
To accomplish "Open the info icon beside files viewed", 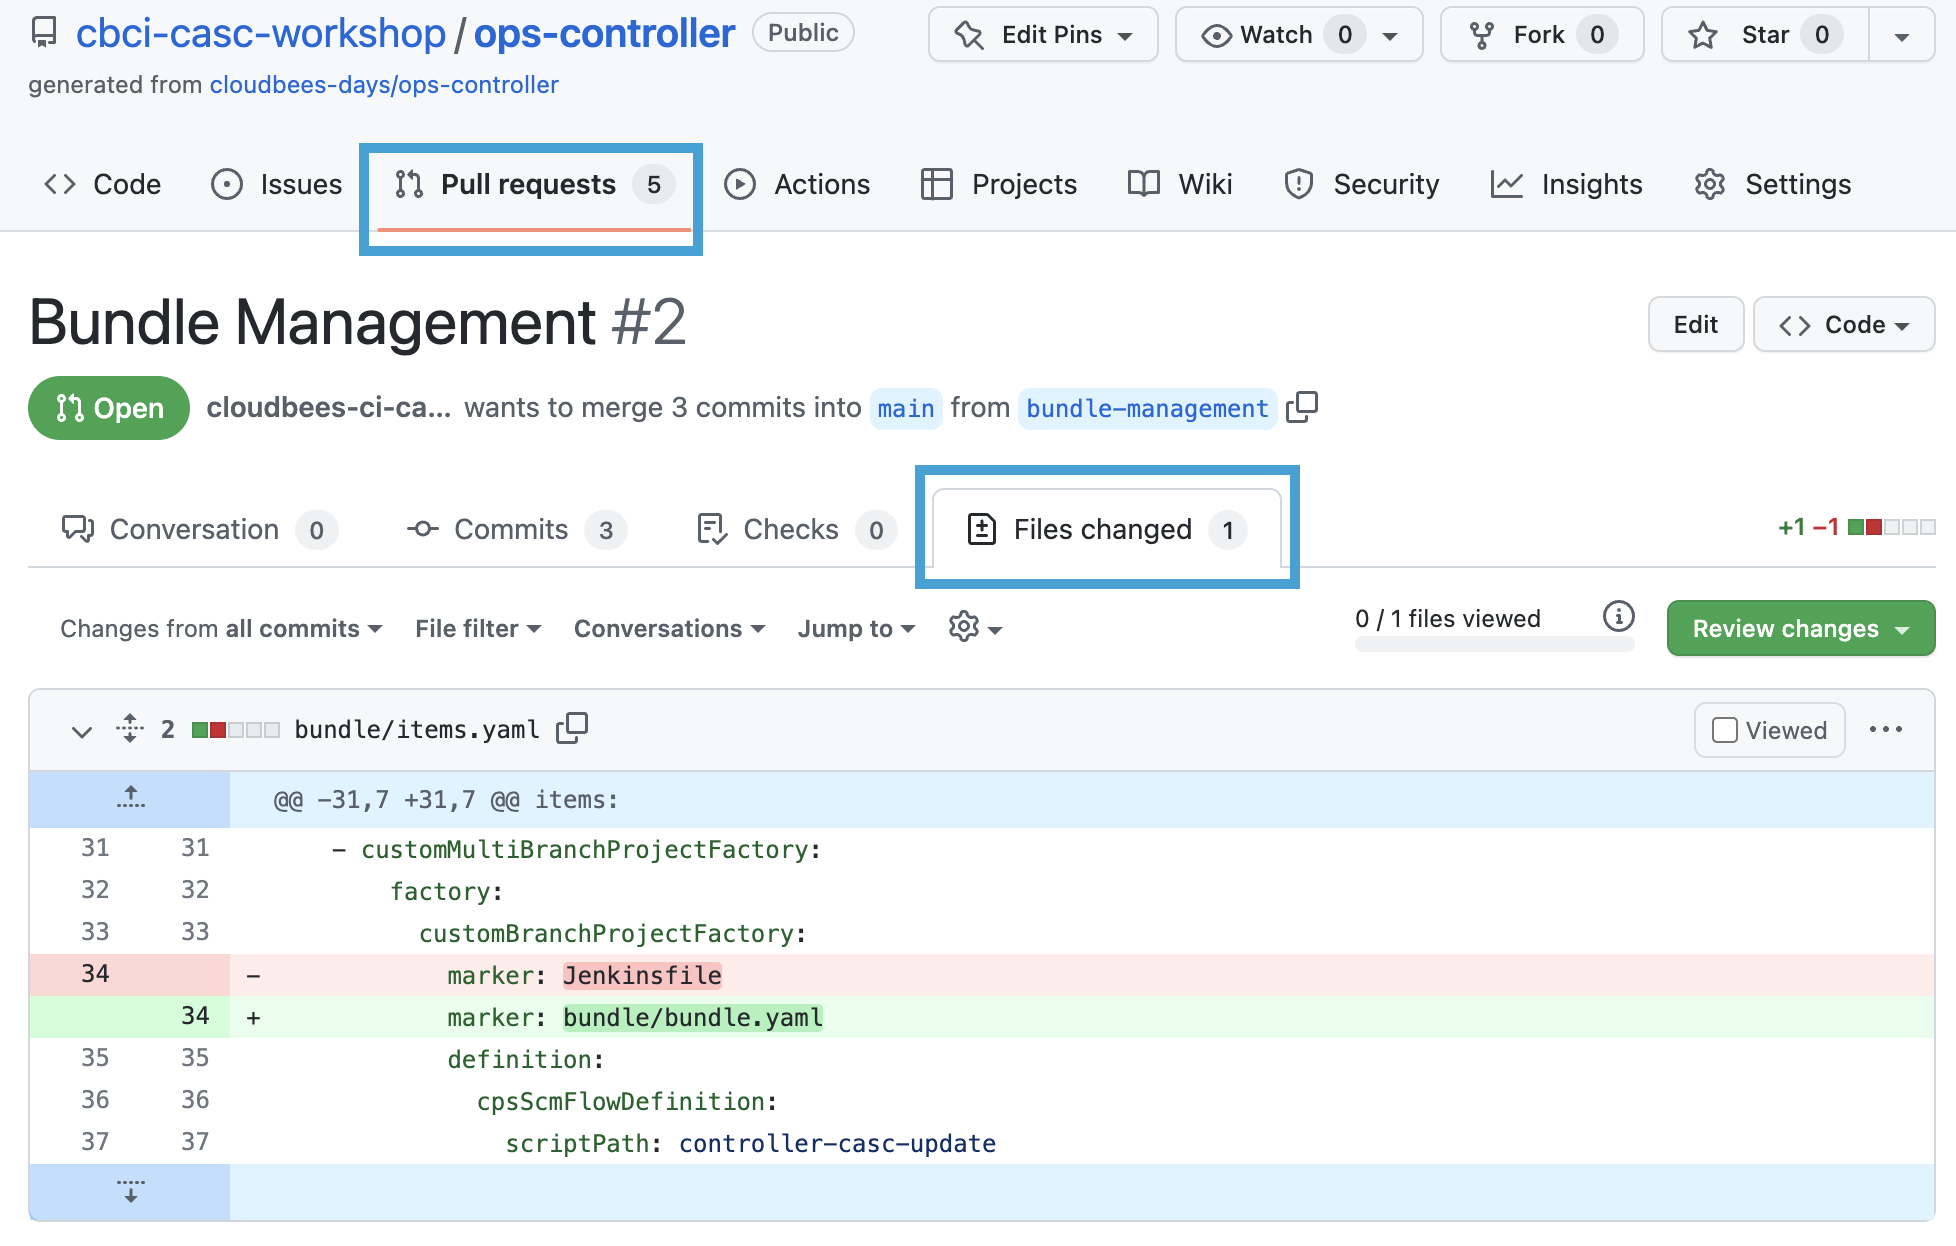I will (x=1618, y=616).
